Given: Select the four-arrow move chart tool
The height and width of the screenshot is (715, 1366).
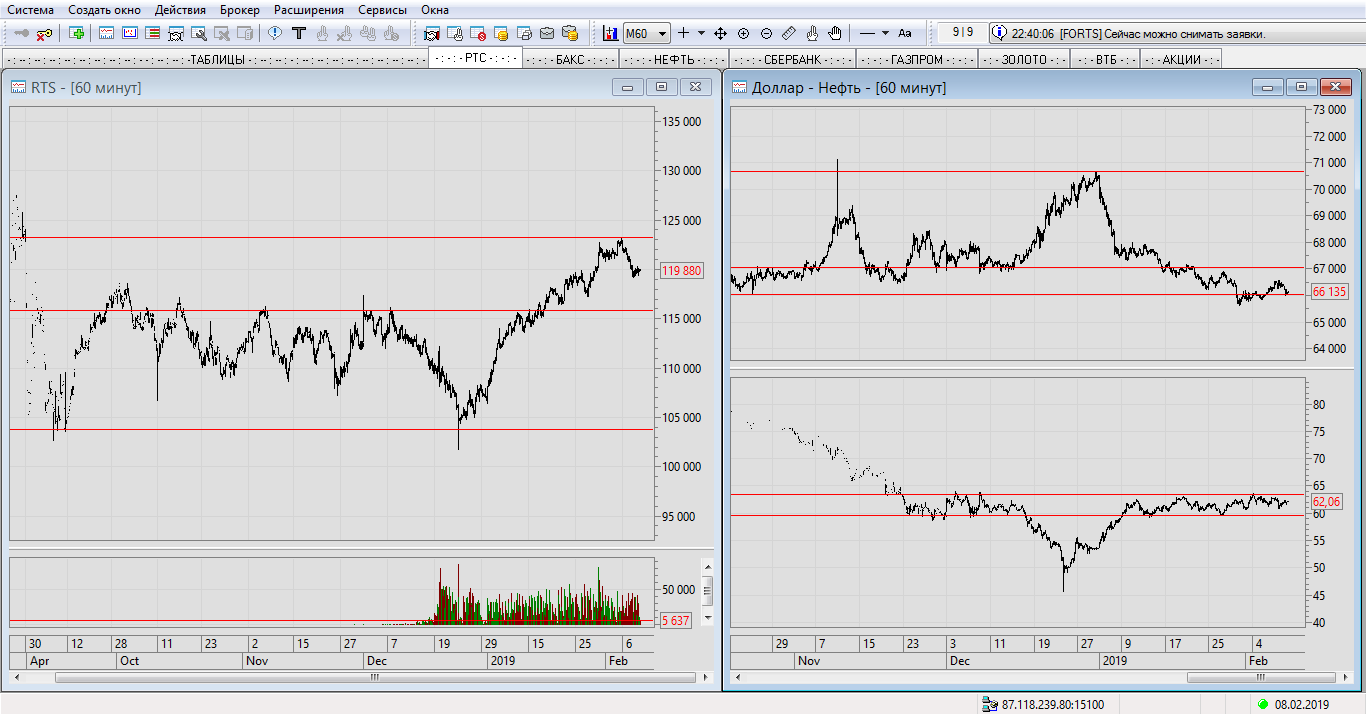Looking at the screenshot, I should pos(720,33).
